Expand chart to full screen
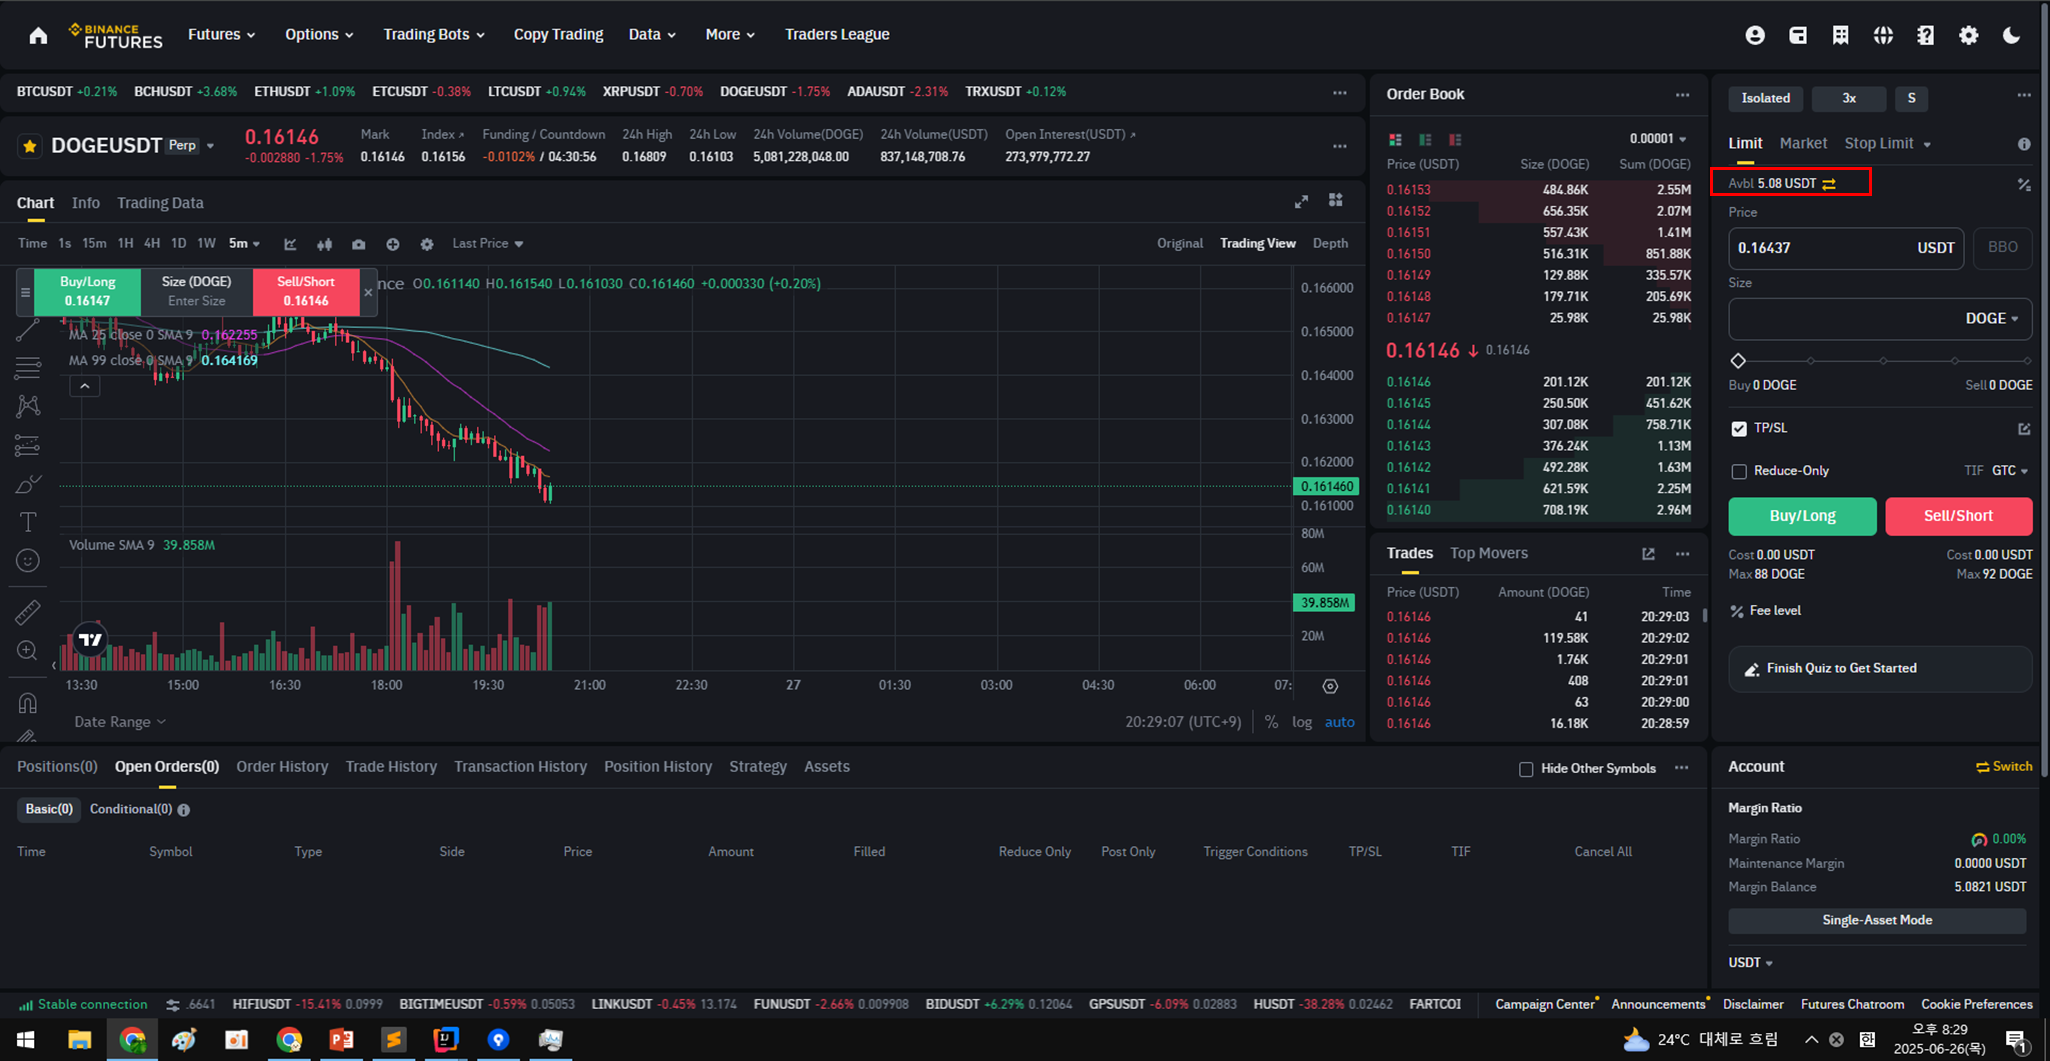Screen dimensions: 2050x1061 click(x=1301, y=201)
